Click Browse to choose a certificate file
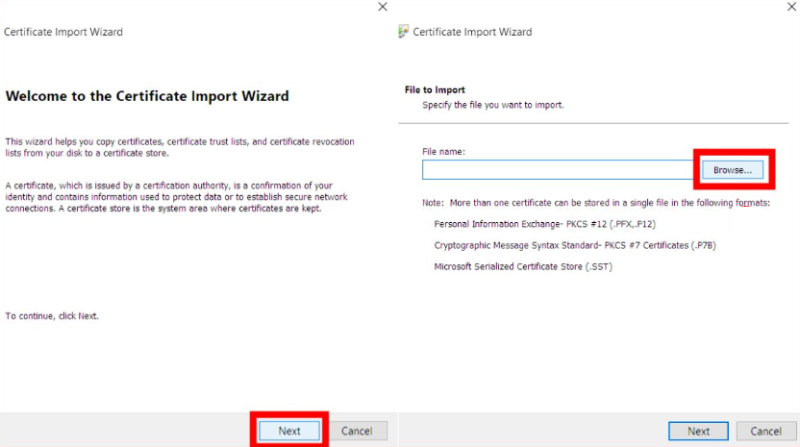Viewport: 800px width, 447px height. (733, 170)
